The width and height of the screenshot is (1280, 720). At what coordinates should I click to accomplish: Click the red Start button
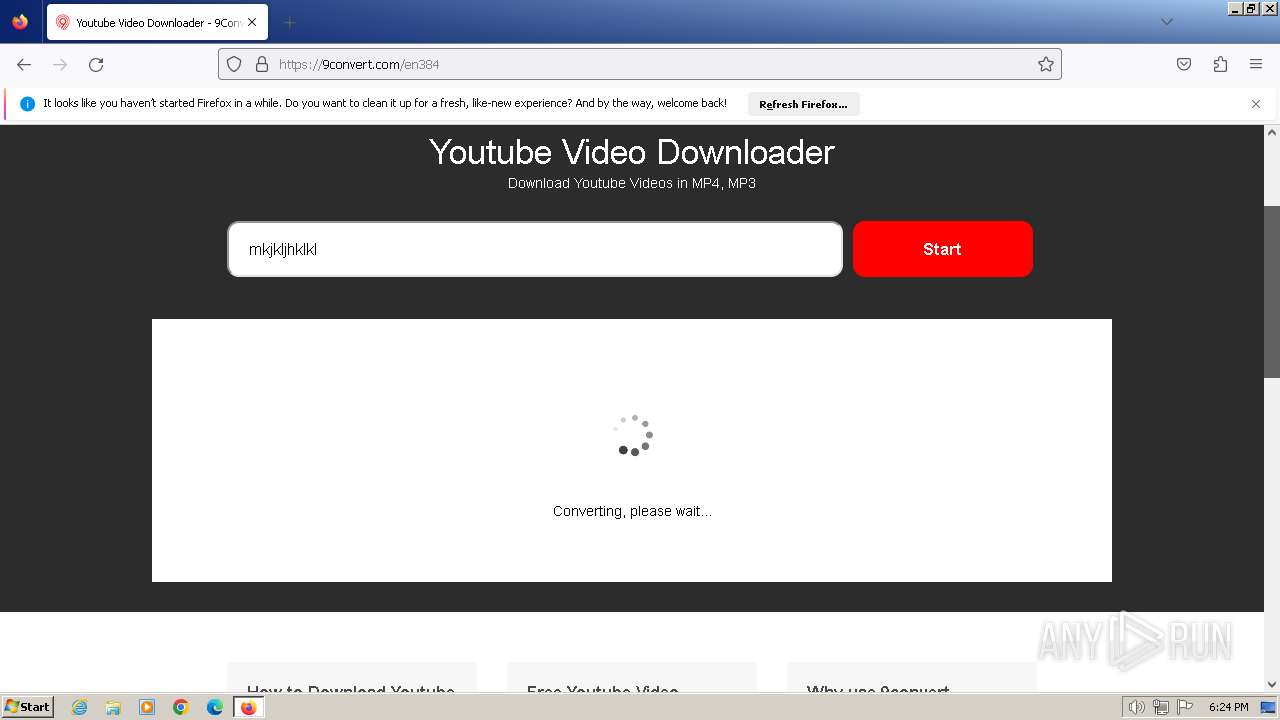click(x=942, y=249)
